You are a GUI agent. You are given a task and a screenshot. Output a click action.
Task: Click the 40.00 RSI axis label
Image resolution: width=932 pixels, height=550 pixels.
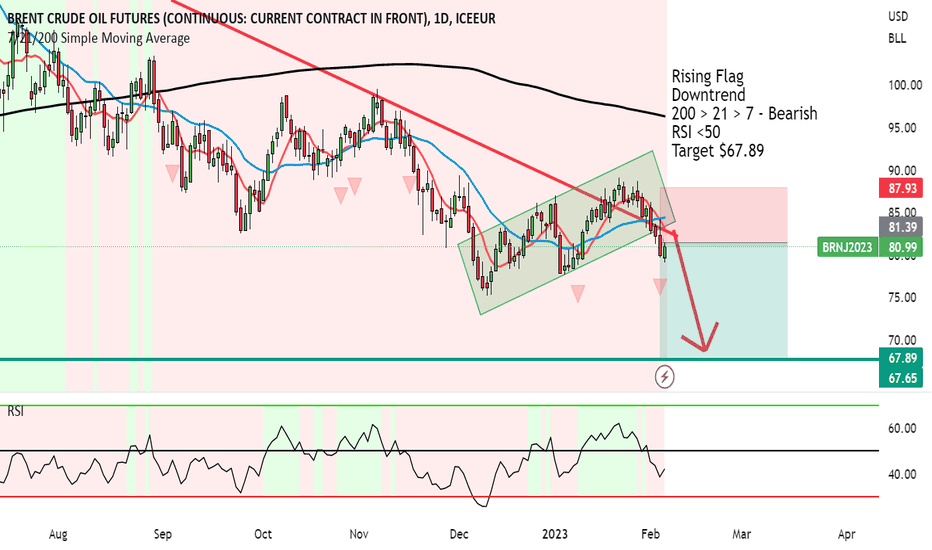pos(902,474)
